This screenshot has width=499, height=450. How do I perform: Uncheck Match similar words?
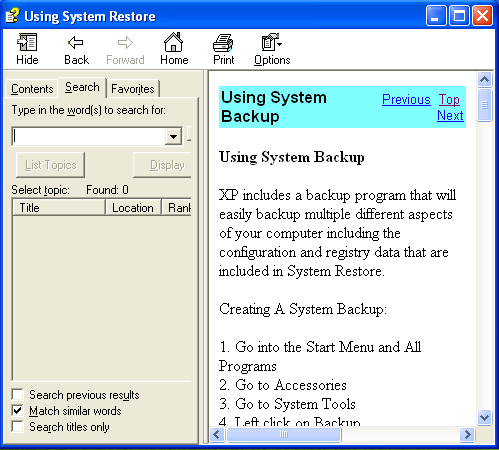(17, 411)
